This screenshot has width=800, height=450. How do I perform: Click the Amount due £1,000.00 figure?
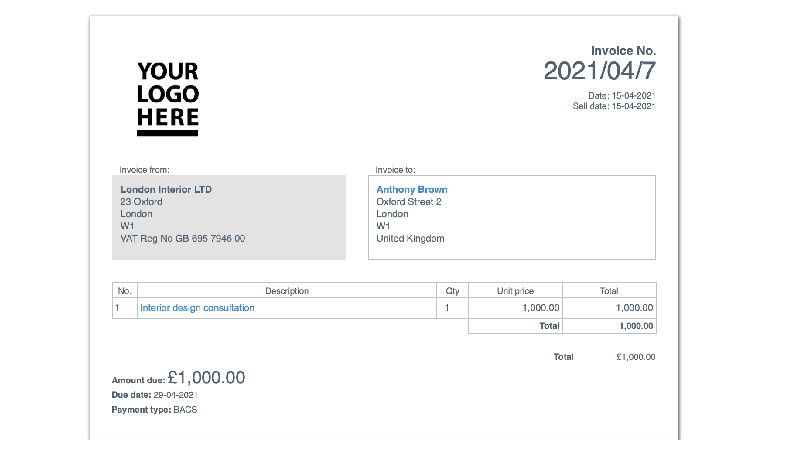coord(206,378)
